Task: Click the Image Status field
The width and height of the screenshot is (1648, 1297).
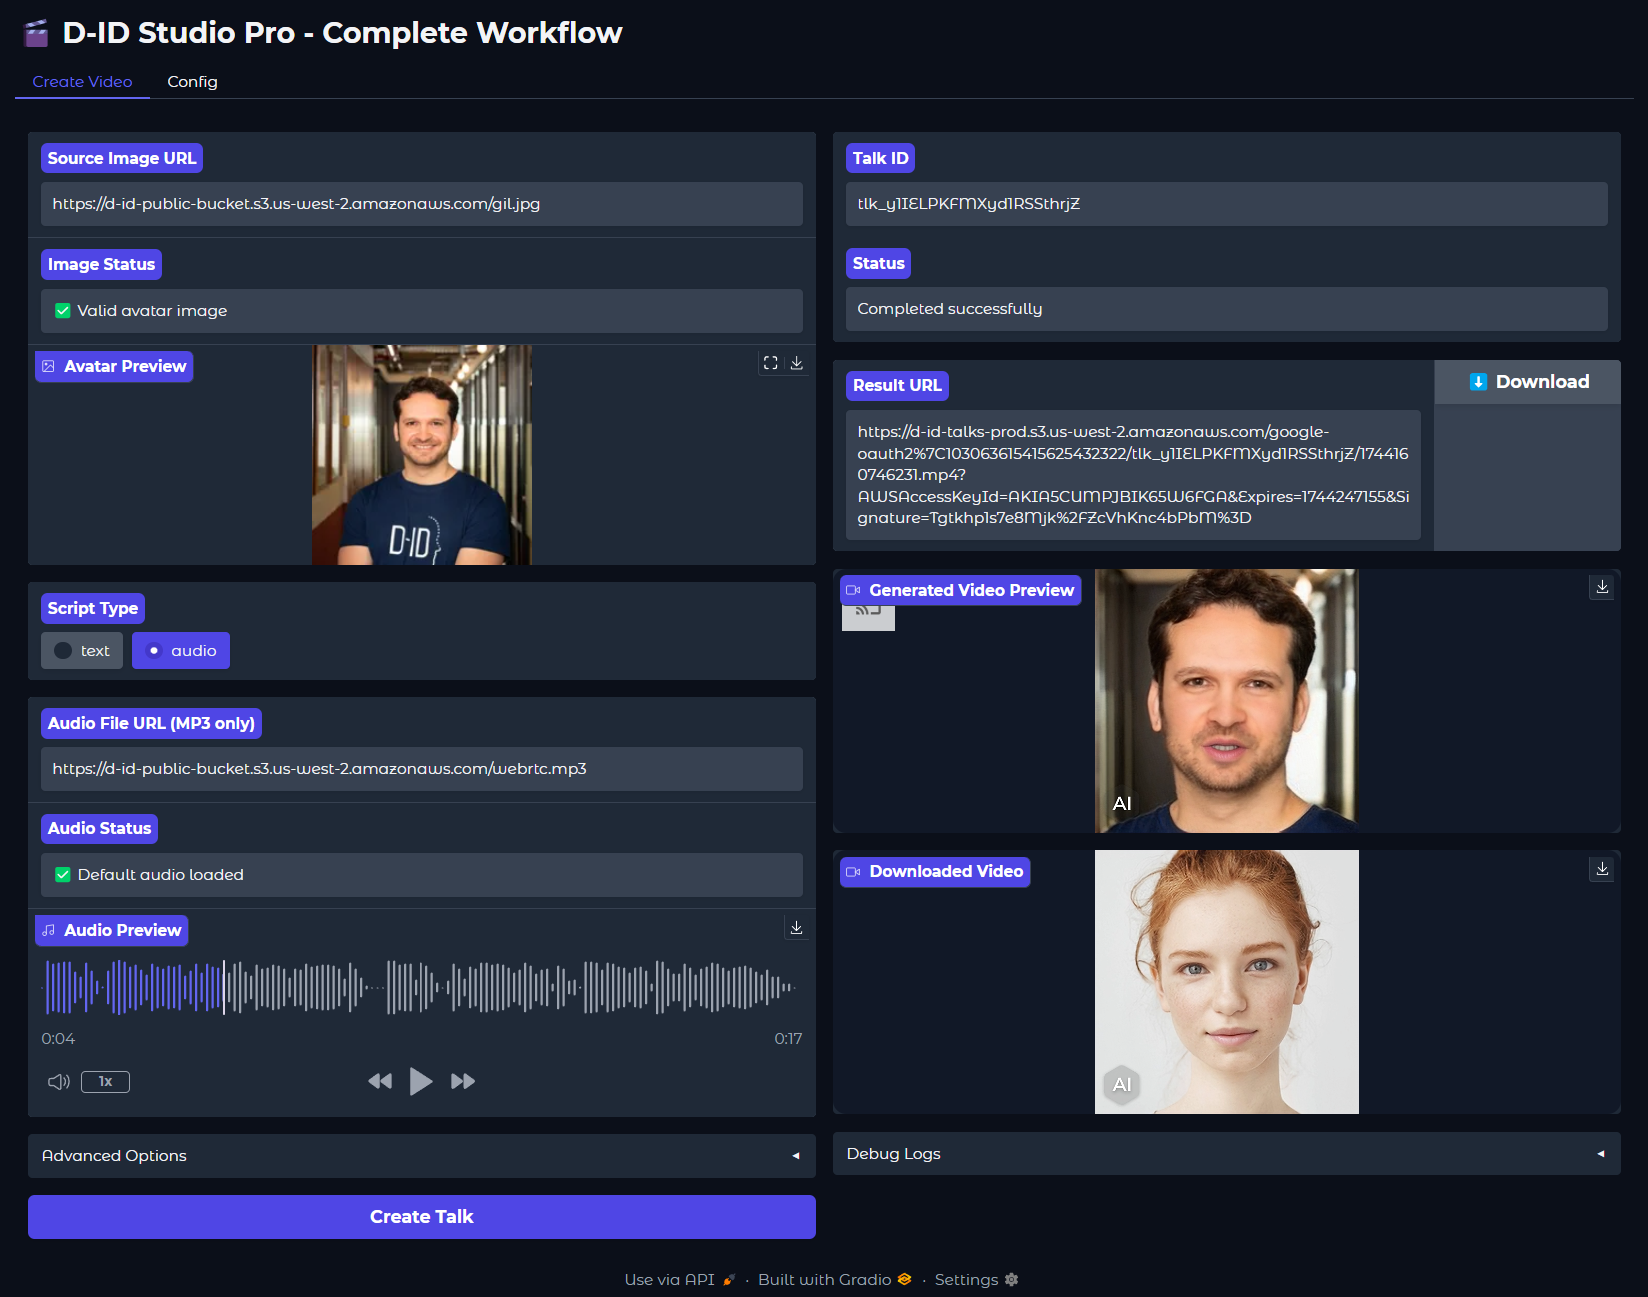Action: pos(422,311)
